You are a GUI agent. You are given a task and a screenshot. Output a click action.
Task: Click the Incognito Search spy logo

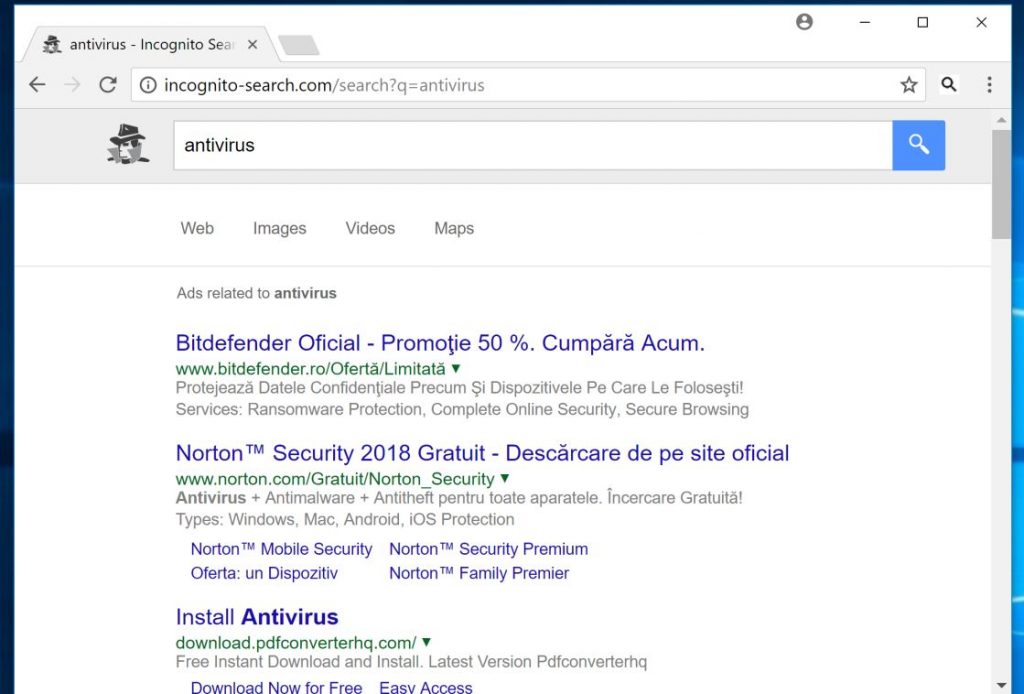tap(127, 145)
